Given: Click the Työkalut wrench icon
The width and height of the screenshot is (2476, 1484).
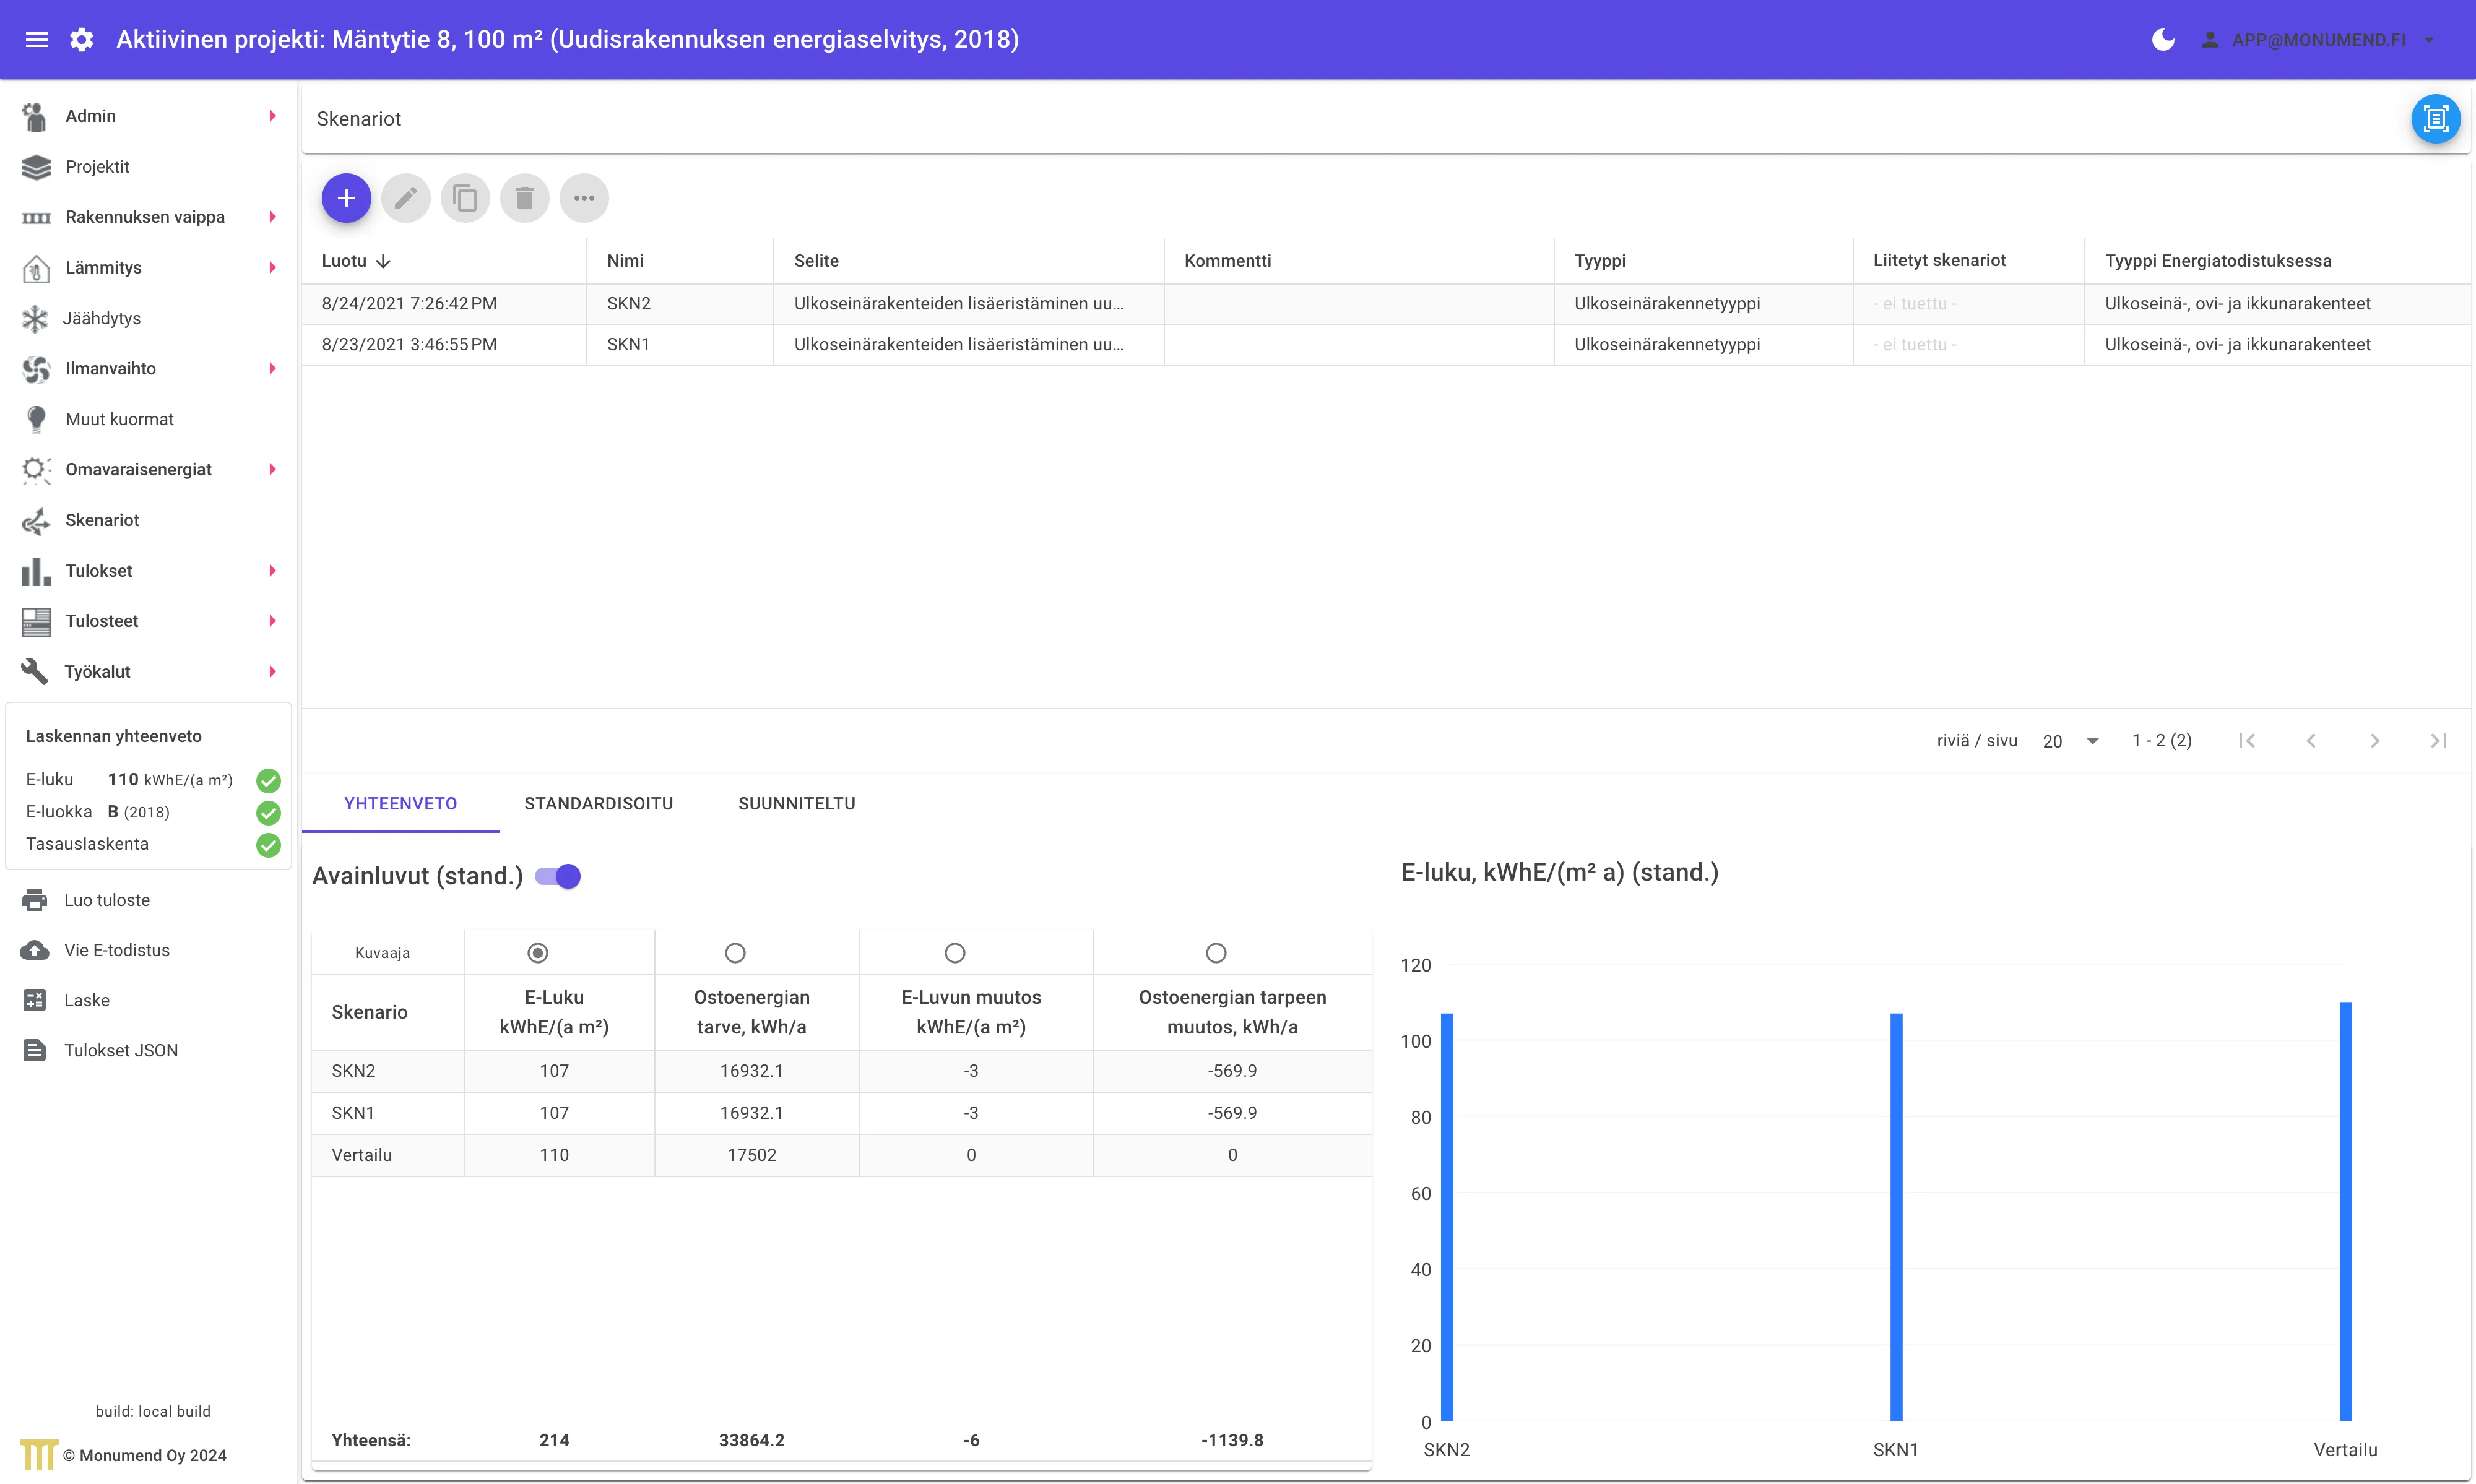Looking at the screenshot, I should 35,671.
